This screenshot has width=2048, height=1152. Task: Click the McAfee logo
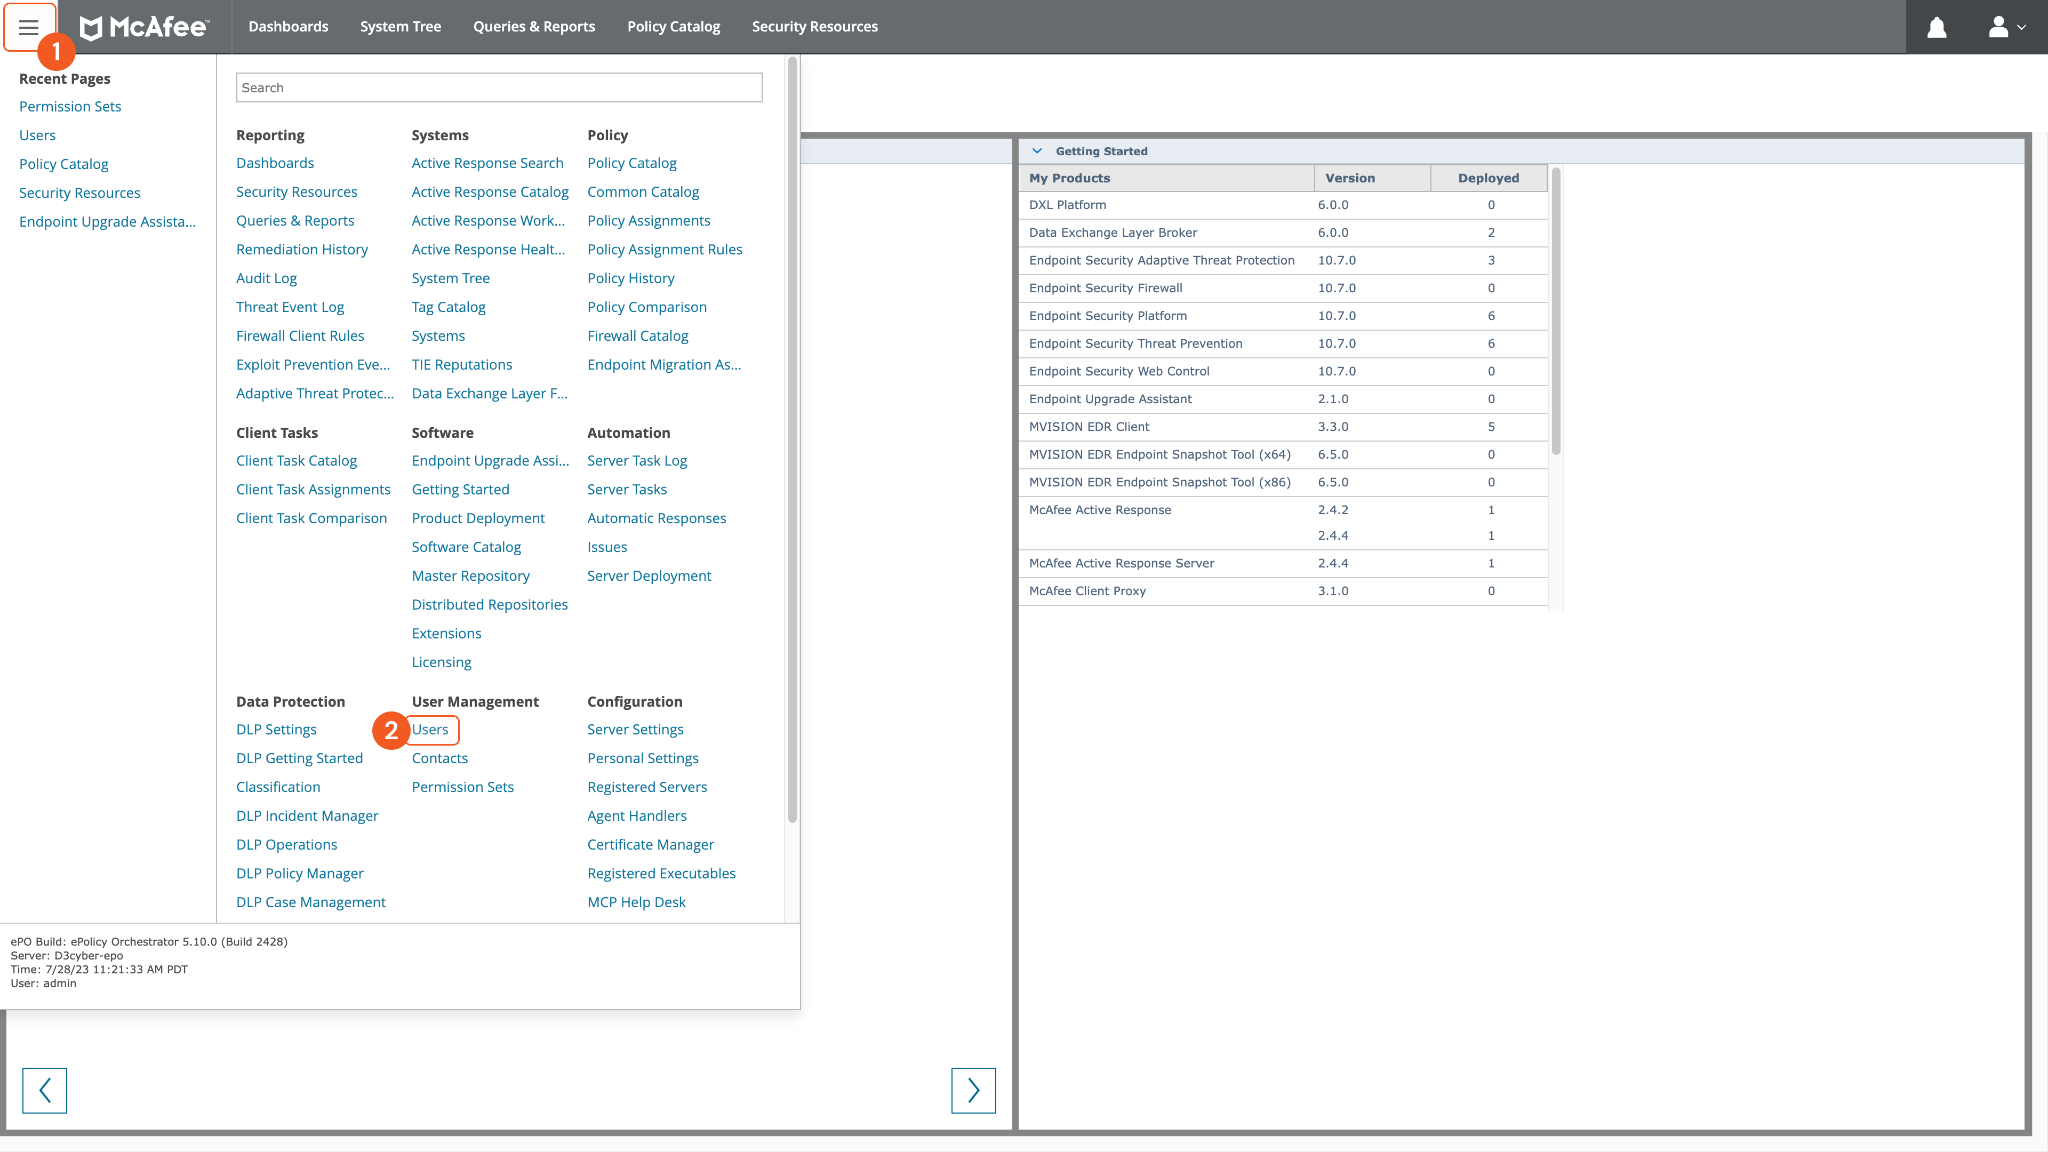pos(144,27)
